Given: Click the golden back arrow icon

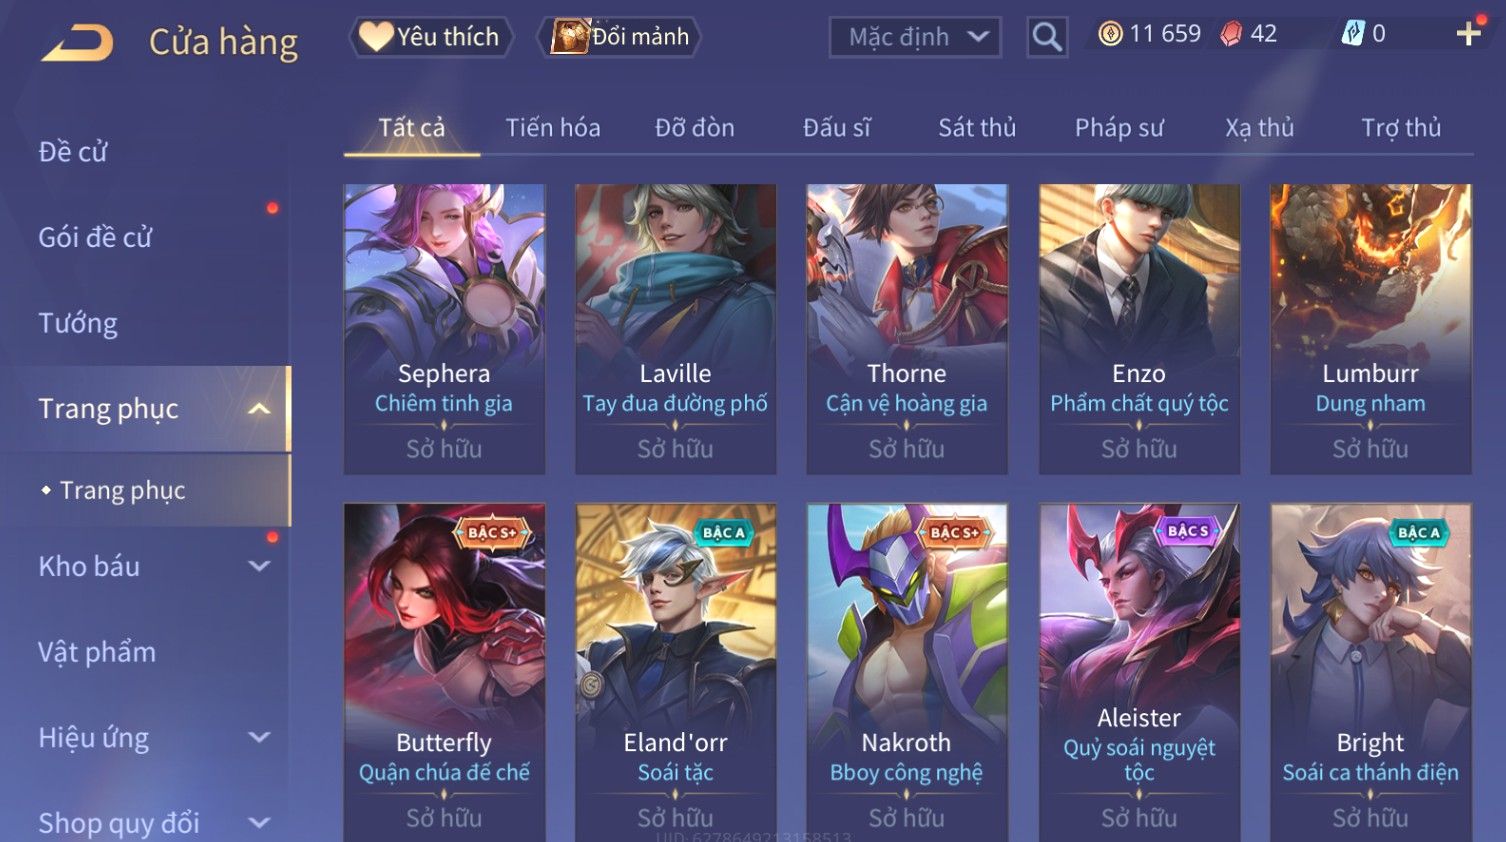Looking at the screenshot, I should [78, 43].
